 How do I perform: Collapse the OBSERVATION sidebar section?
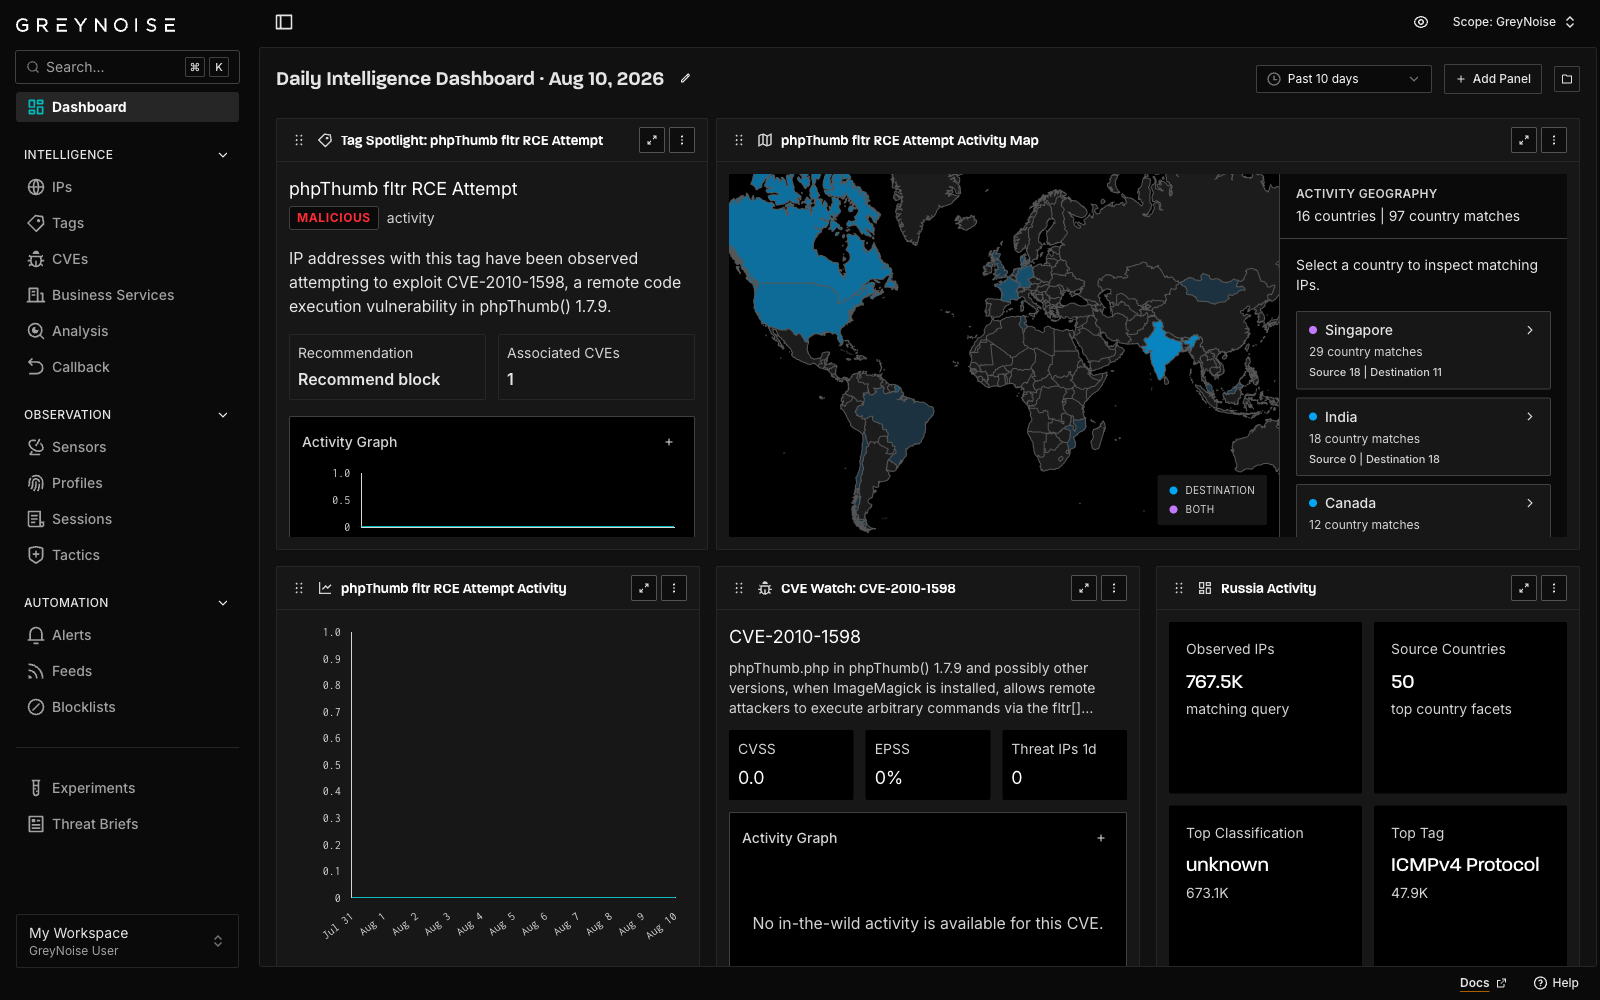(223, 415)
